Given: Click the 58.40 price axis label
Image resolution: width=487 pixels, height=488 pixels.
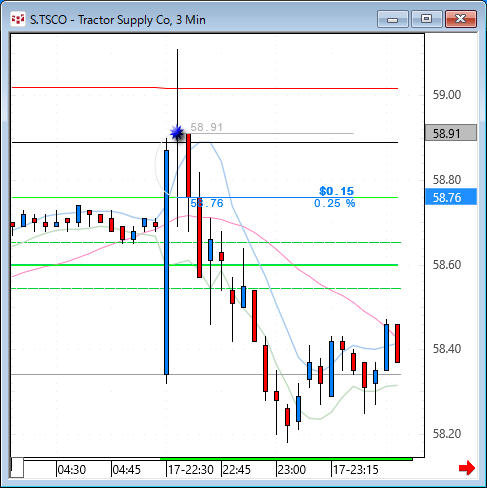Looking at the screenshot, I should (x=447, y=349).
